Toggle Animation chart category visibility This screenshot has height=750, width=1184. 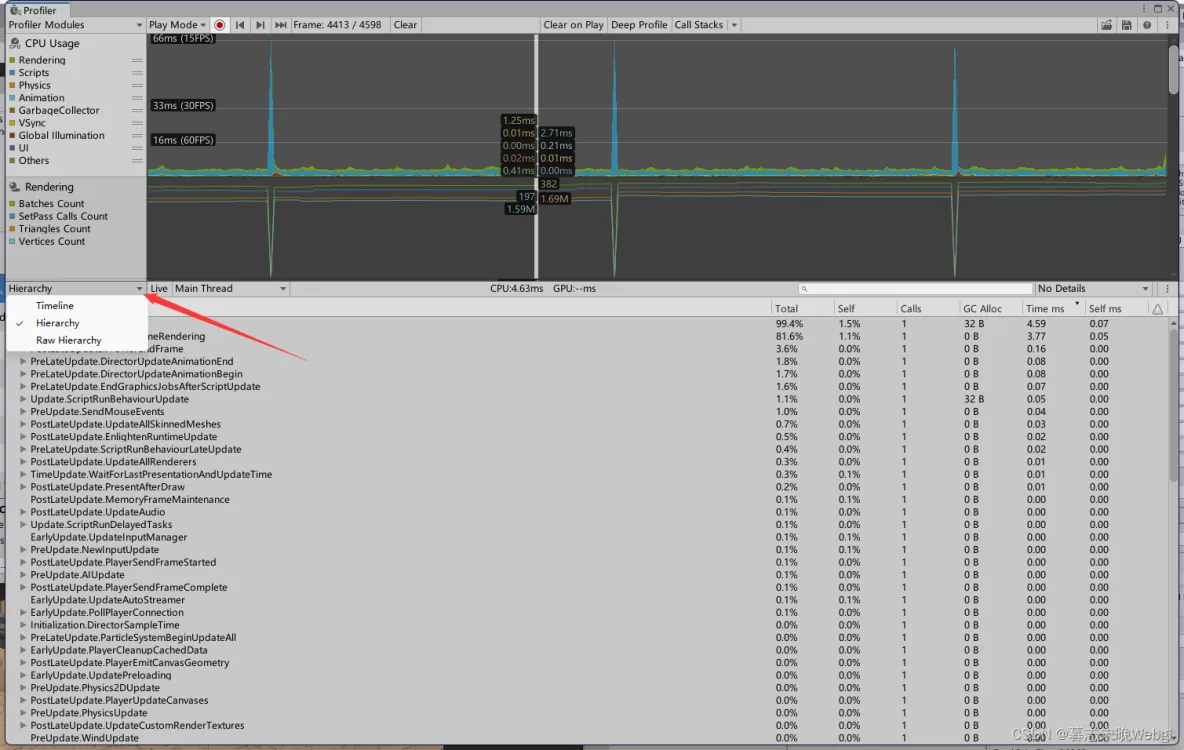12,98
